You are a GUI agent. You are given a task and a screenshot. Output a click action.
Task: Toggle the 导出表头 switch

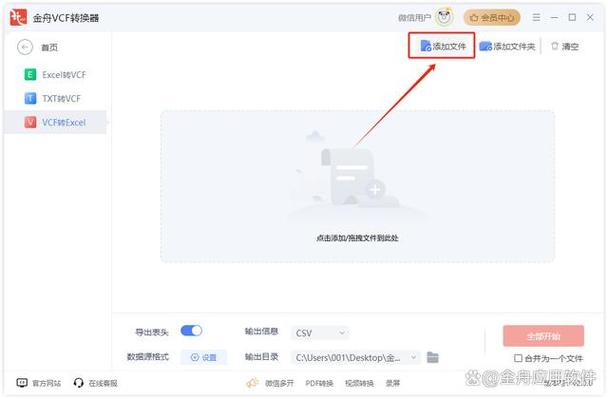(x=191, y=331)
